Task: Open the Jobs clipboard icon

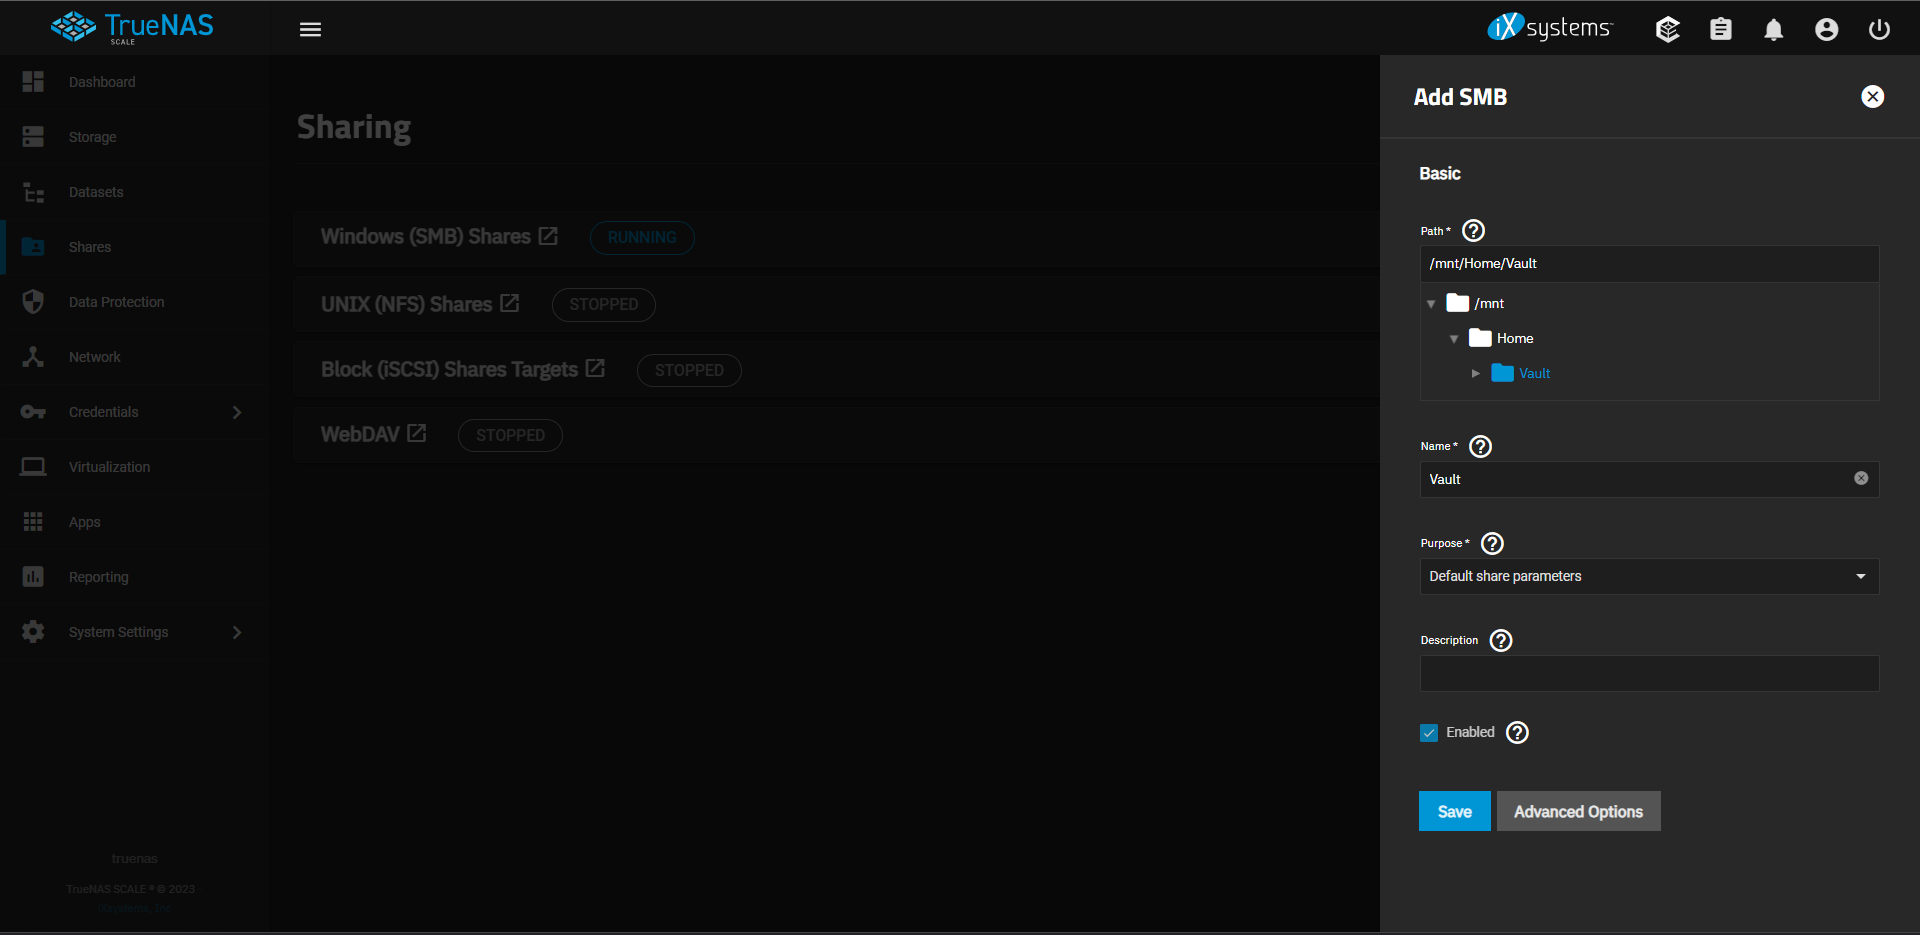Action: pos(1720,29)
